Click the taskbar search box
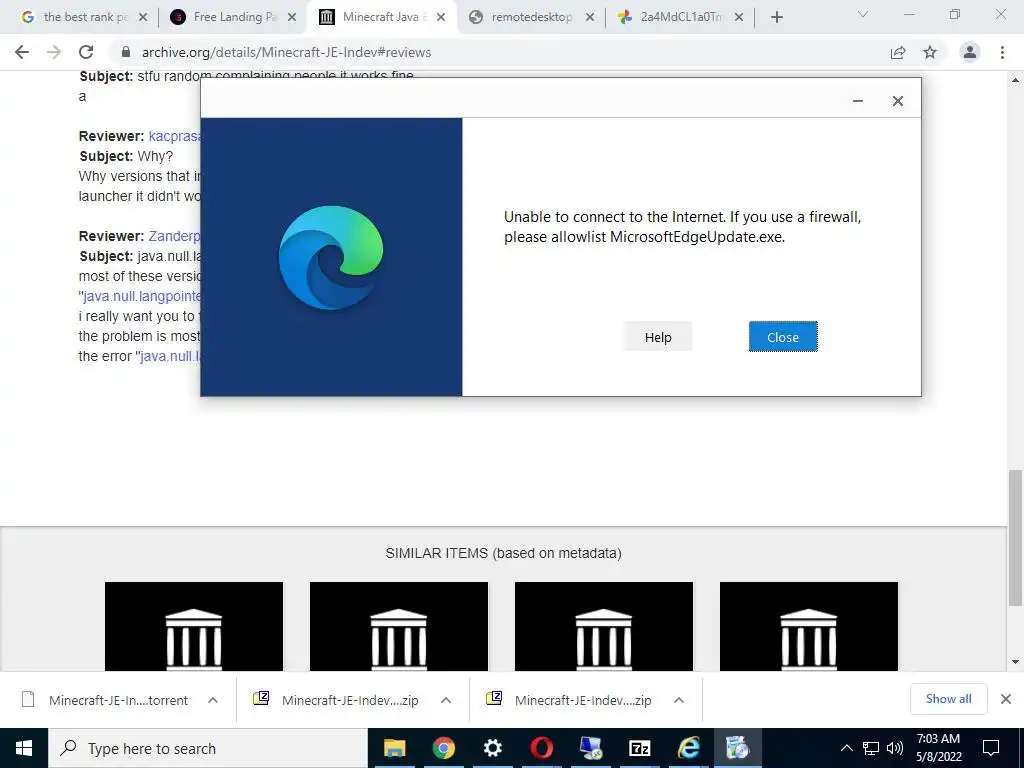This screenshot has width=1024, height=768. coord(208,748)
